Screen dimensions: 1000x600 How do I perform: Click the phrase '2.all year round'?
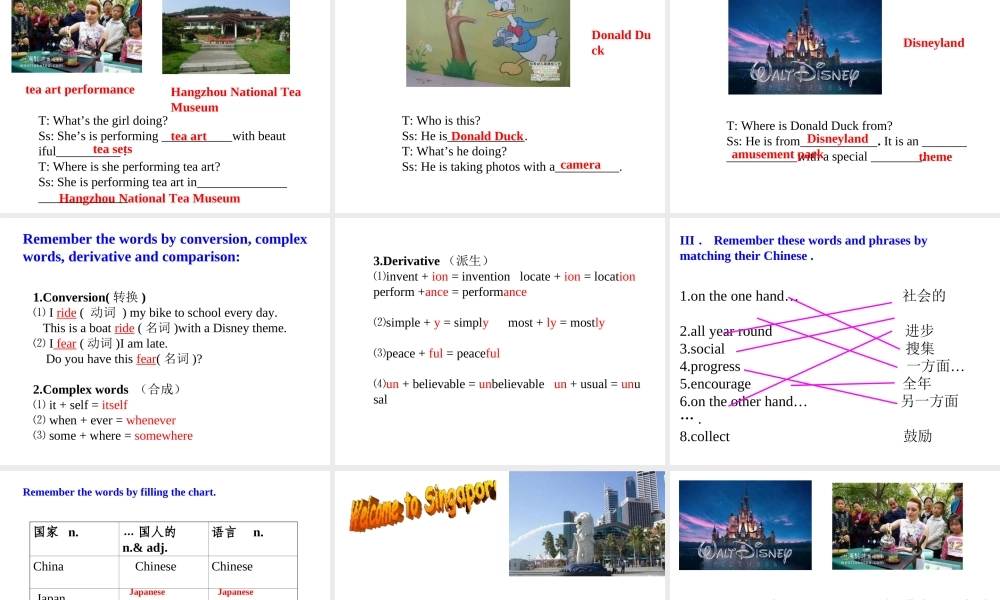click(x=726, y=331)
